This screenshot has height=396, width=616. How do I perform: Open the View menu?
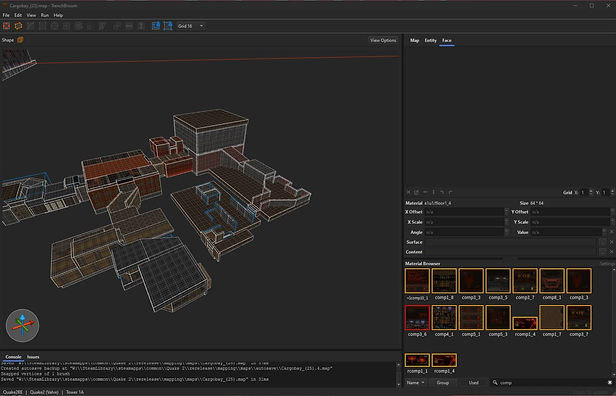click(31, 15)
